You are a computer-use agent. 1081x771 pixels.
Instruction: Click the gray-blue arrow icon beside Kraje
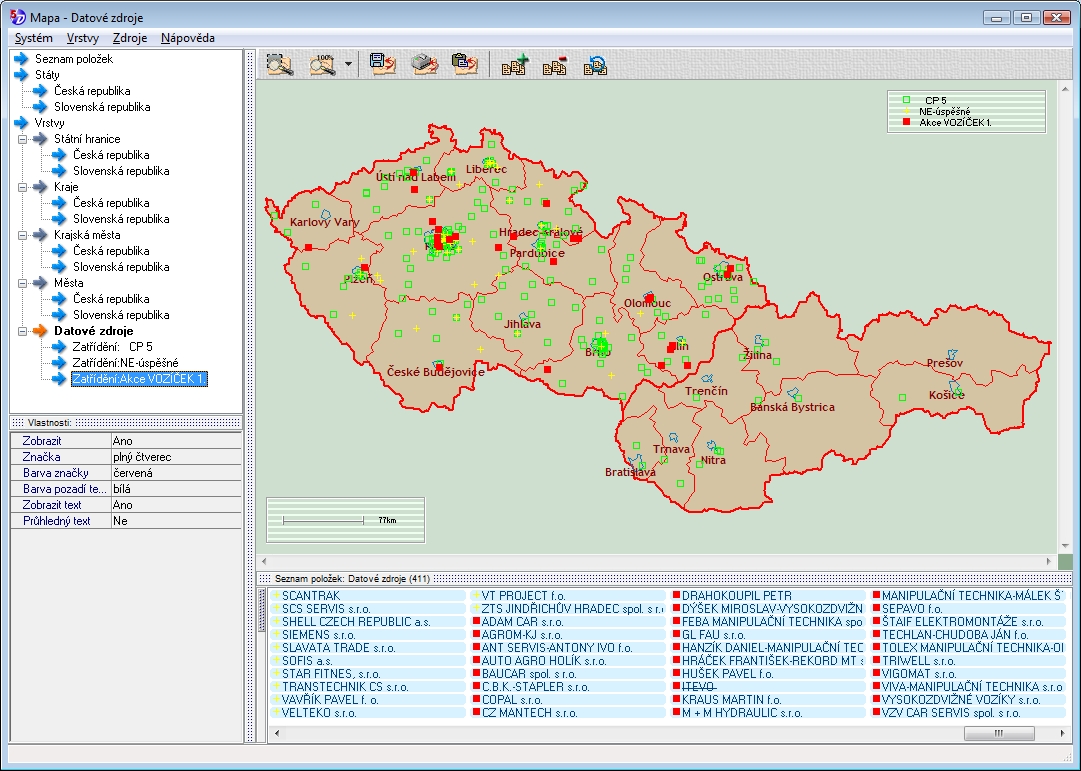coord(41,187)
